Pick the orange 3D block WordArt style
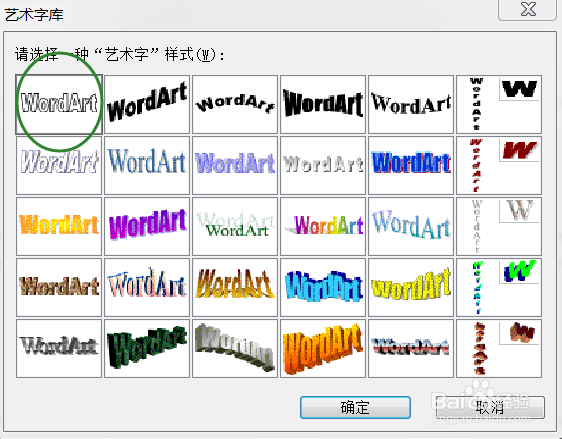Image resolution: width=562 pixels, height=439 pixels. pos(323,348)
